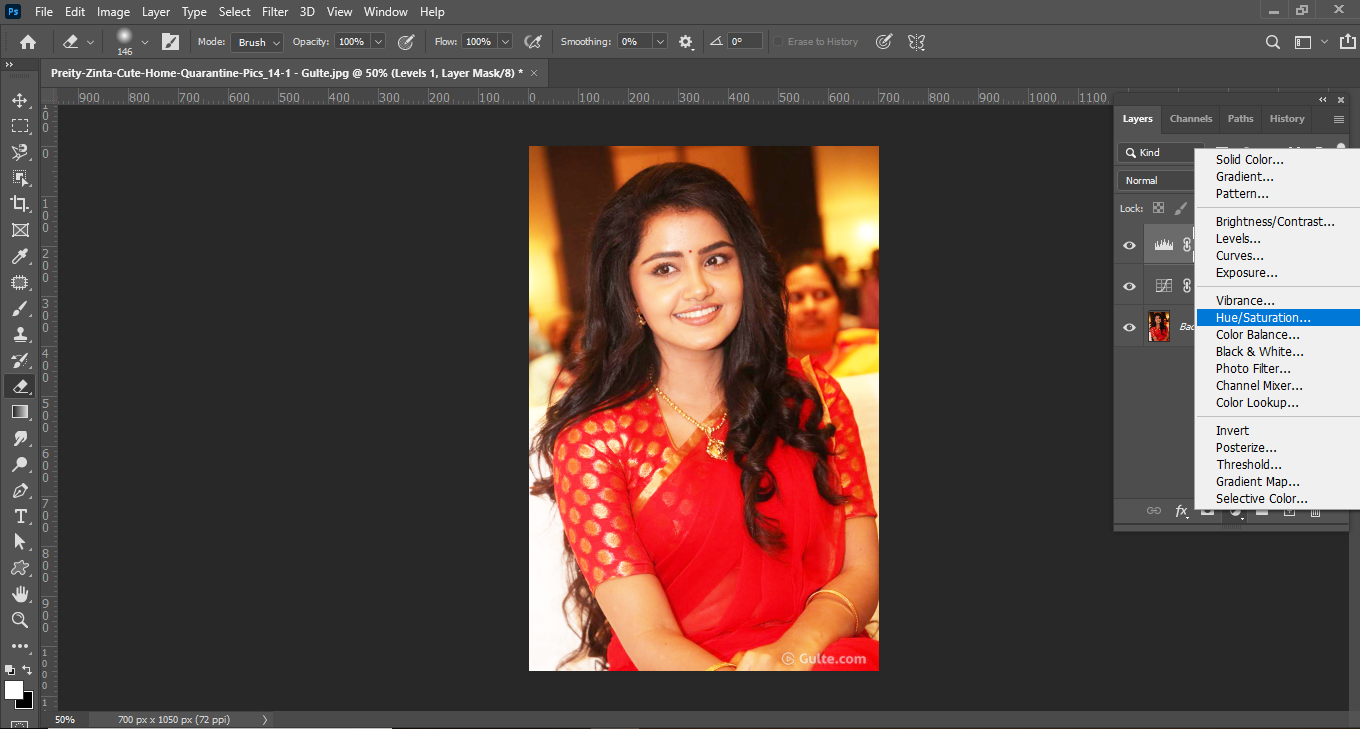Switch to the Channels tab

[1190, 119]
